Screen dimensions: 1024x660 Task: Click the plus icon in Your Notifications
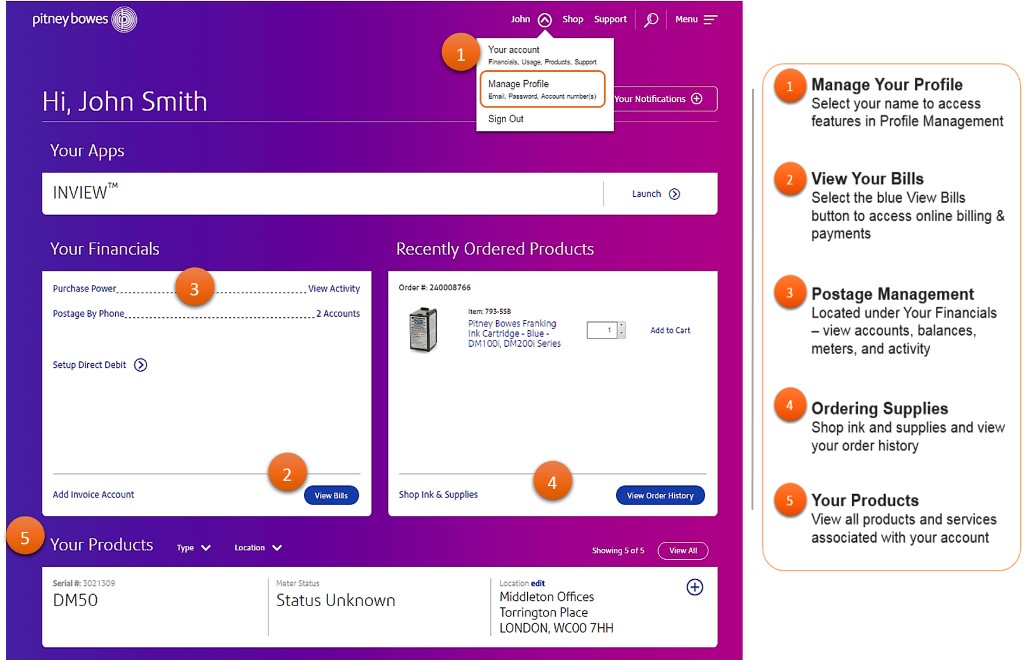click(697, 99)
